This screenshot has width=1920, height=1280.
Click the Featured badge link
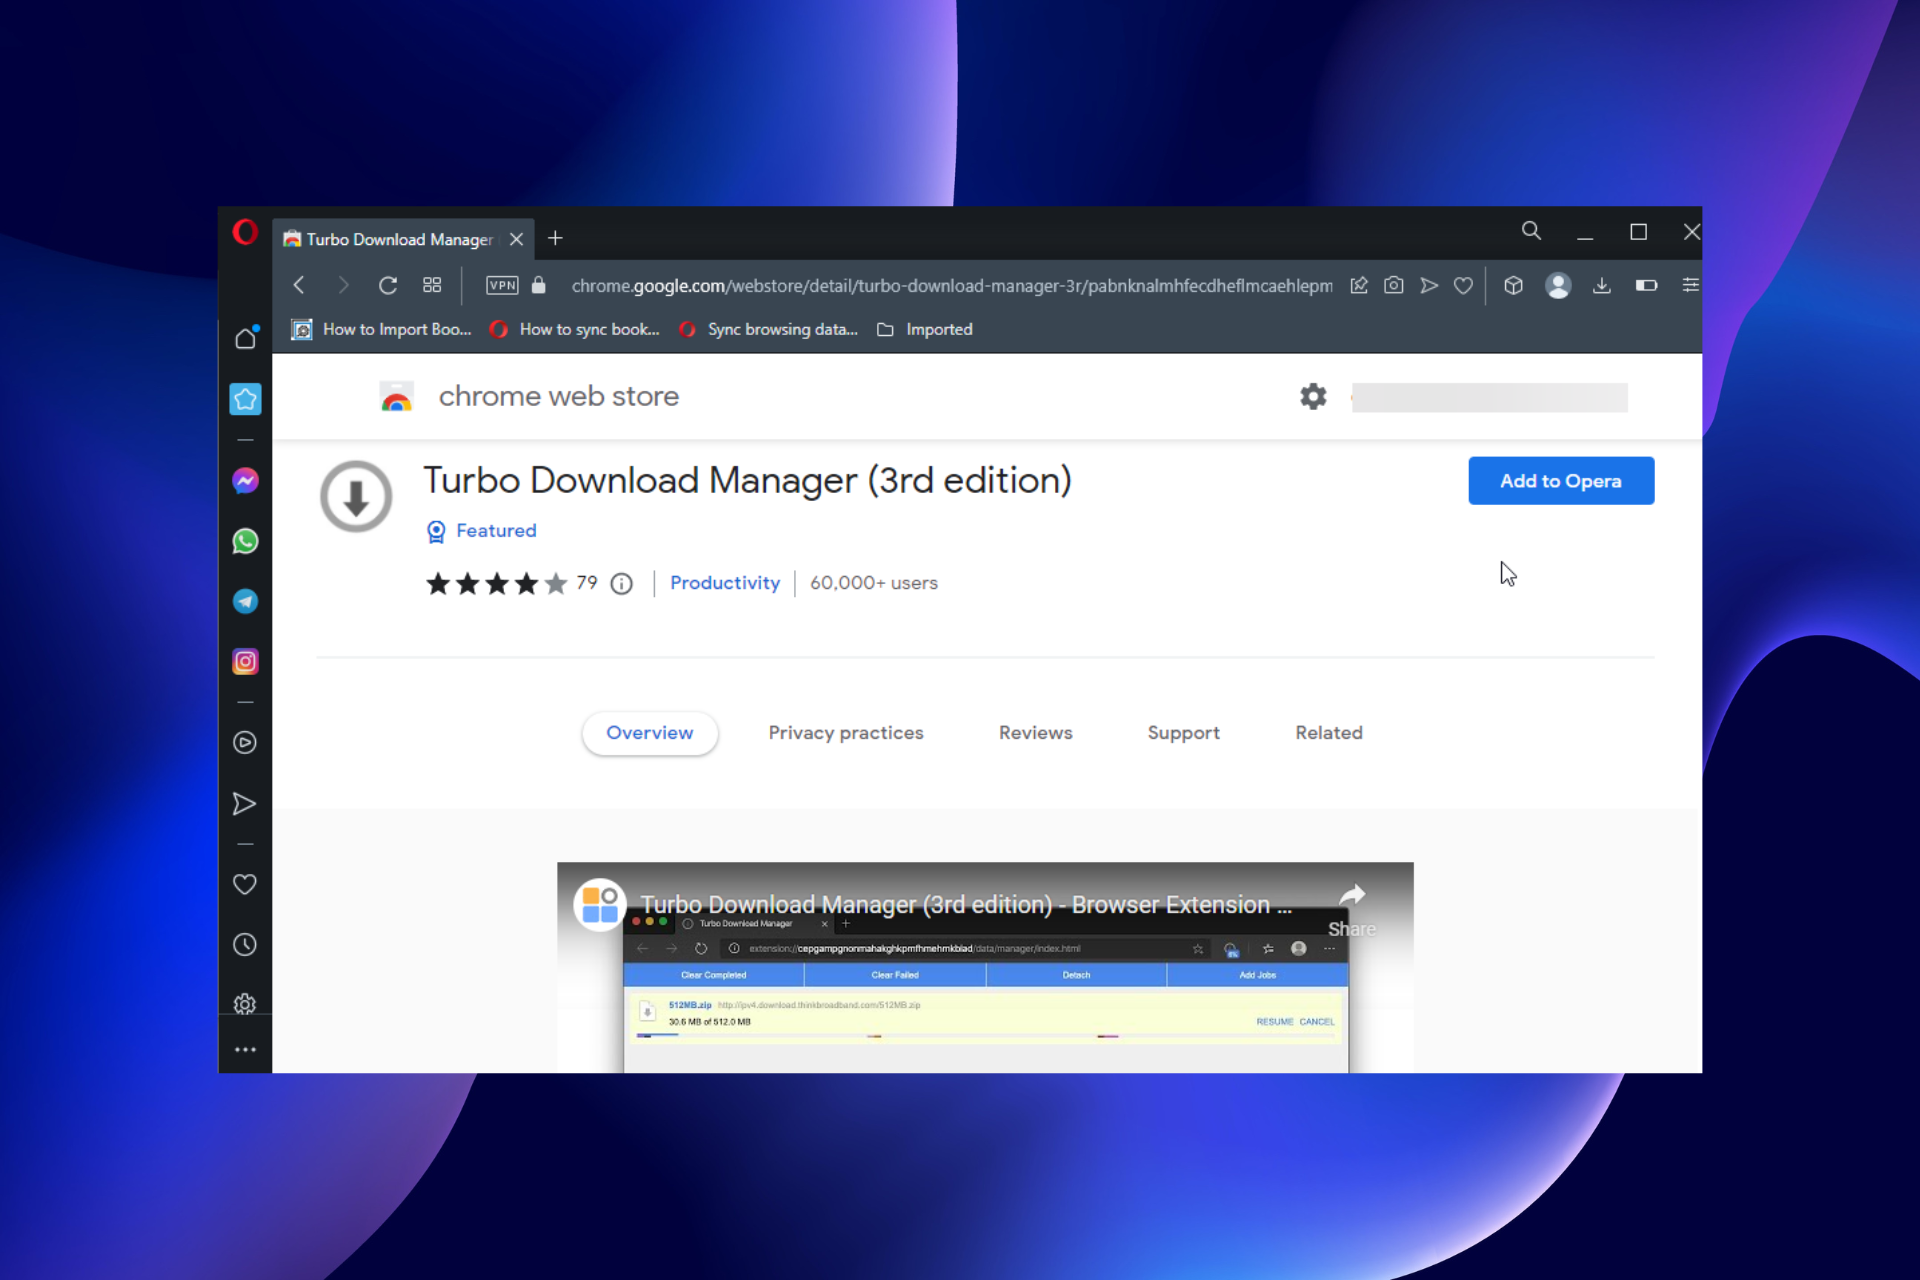tap(482, 531)
